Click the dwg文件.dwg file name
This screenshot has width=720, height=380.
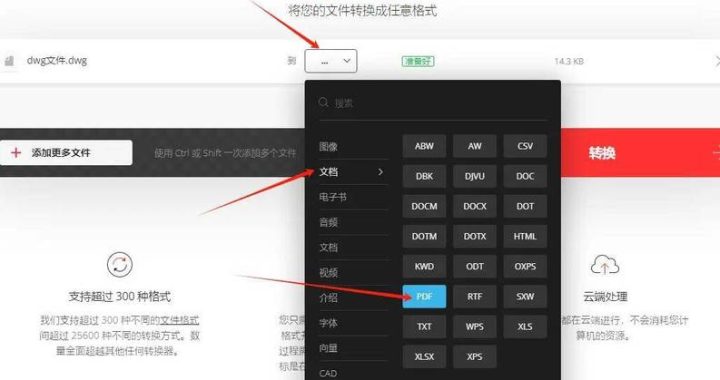point(57,61)
